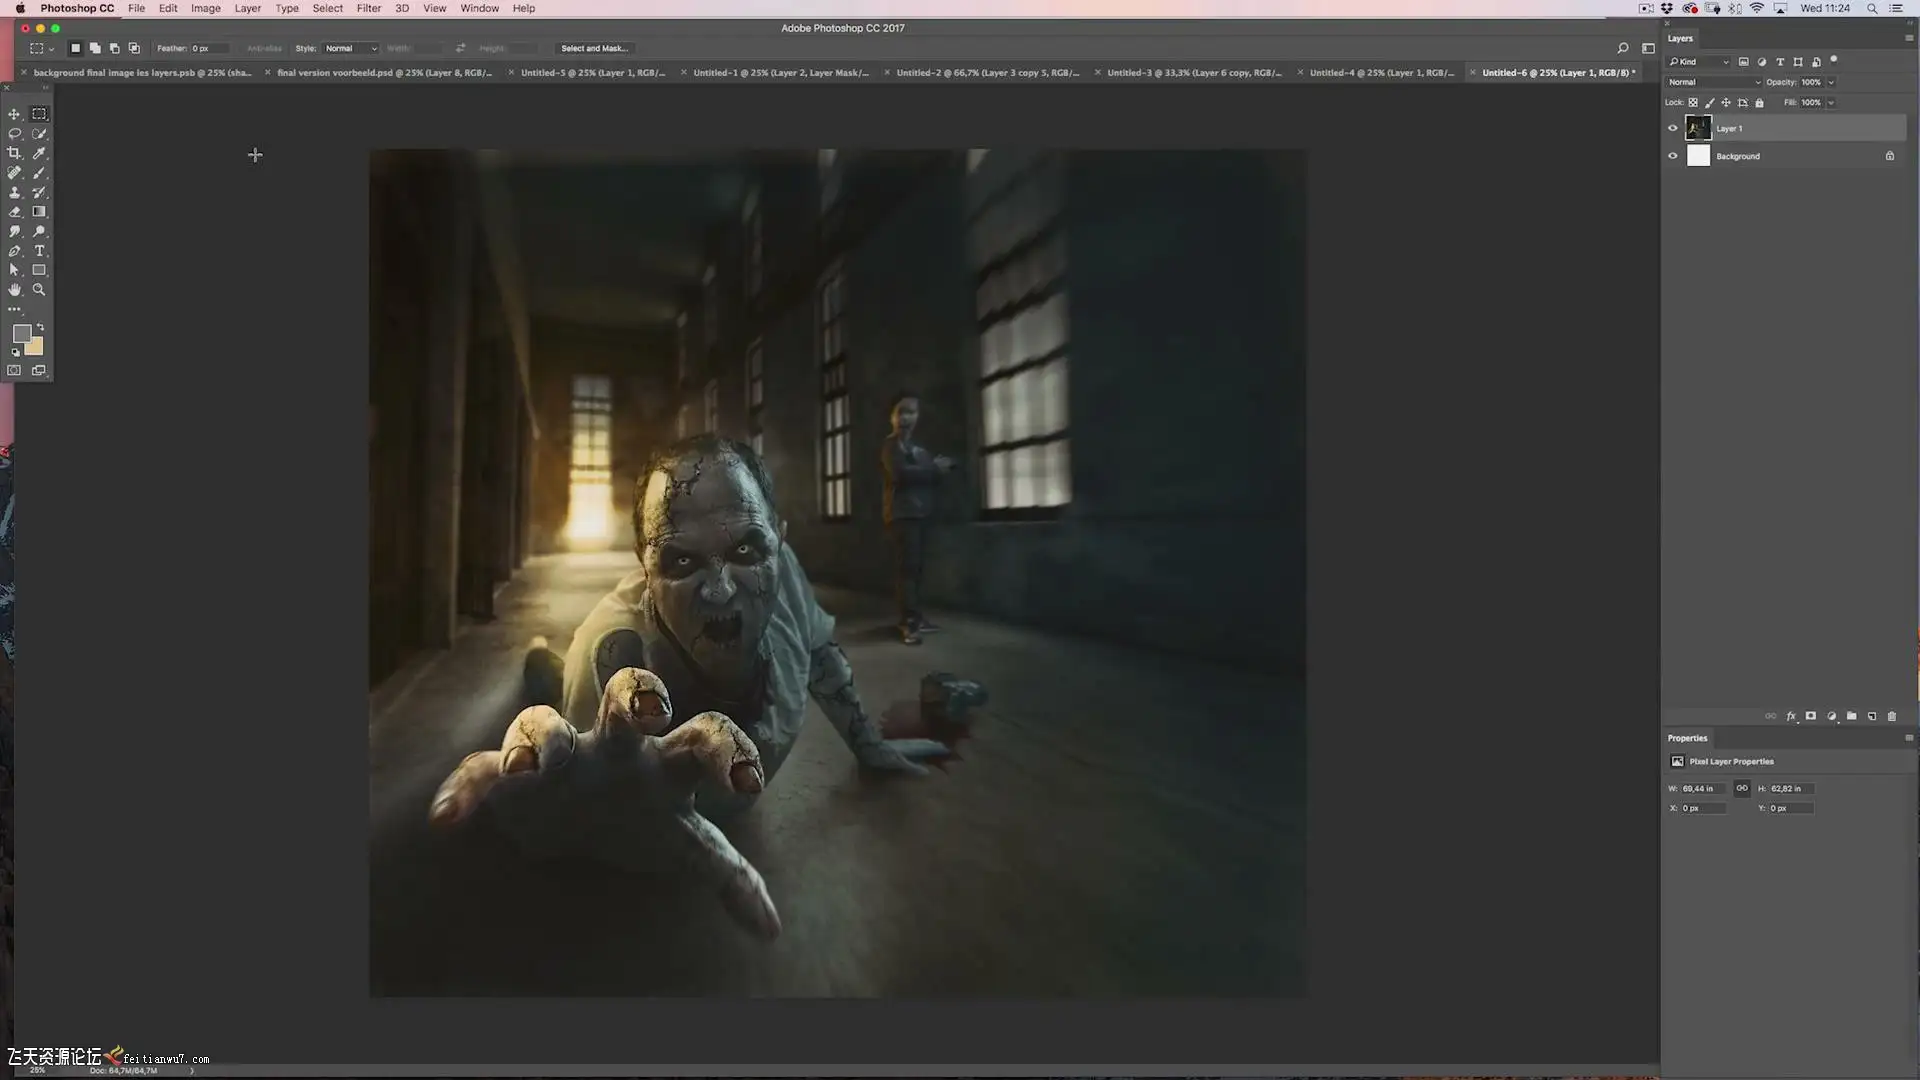Click the Feather input field
Screen dimensions: 1920x1080
[x=208, y=48]
